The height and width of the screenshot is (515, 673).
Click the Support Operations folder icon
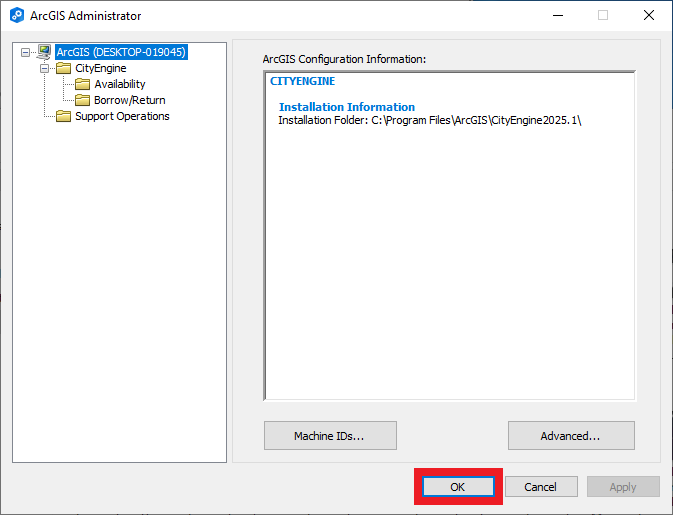64,116
